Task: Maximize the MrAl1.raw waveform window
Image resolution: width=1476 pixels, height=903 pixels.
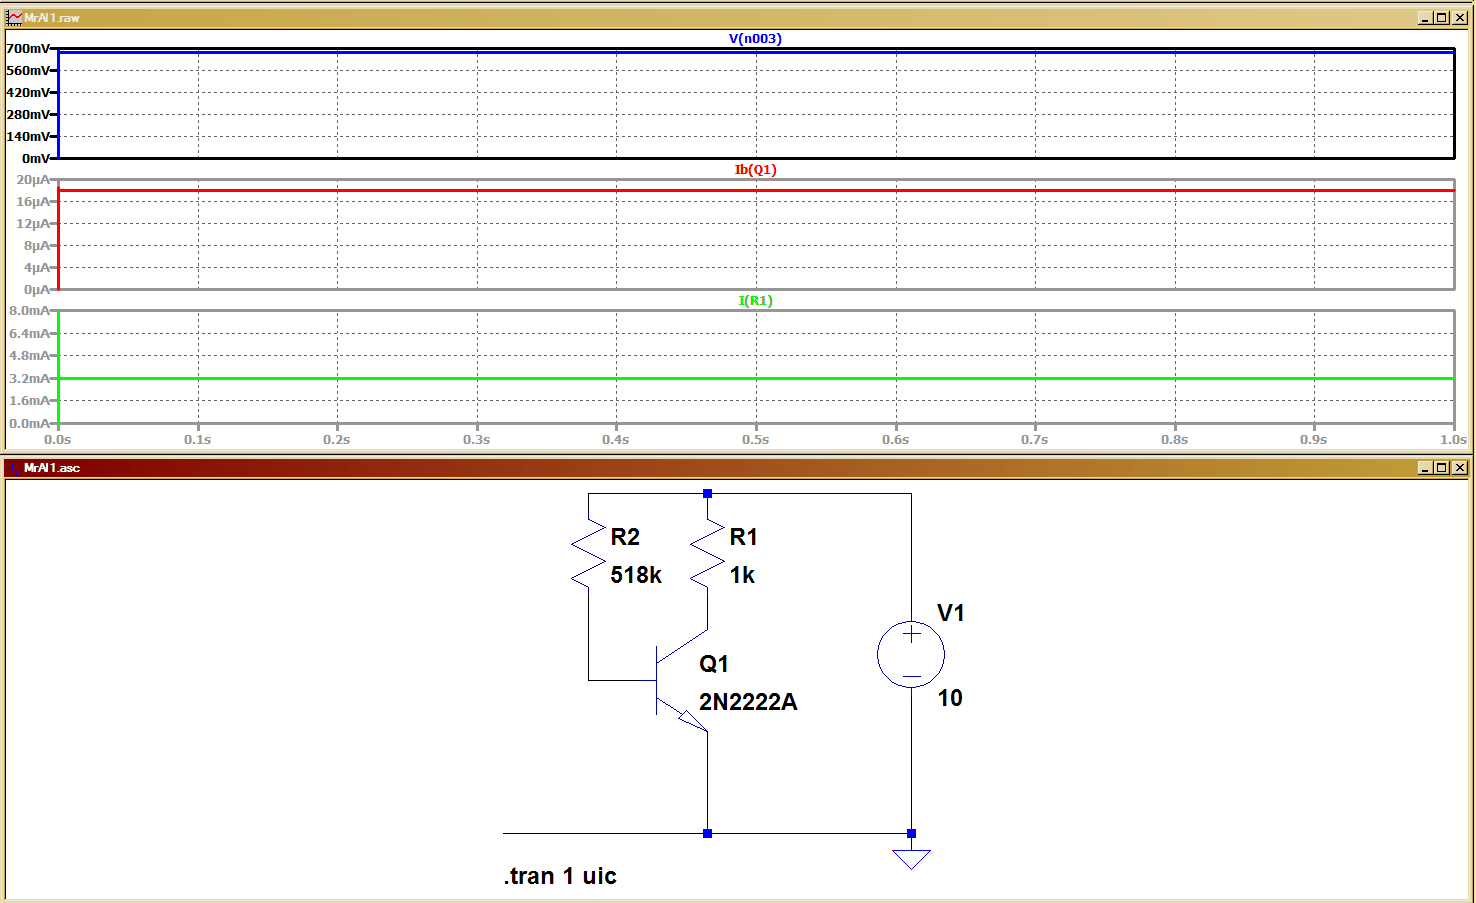Action: click(1442, 18)
